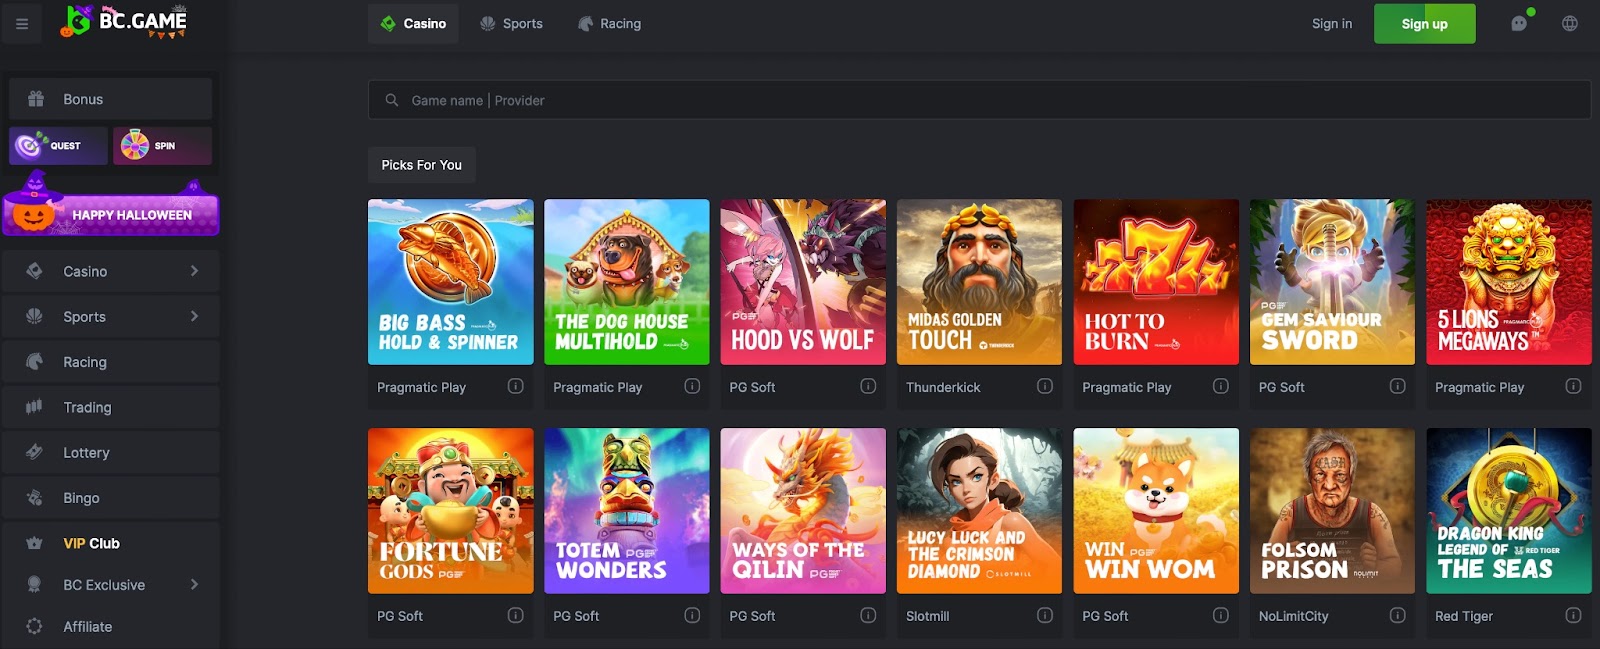Image resolution: width=1600 pixels, height=649 pixels.
Task: Open the Spin wheel button
Action: pyautogui.click(x=162, y=145)
